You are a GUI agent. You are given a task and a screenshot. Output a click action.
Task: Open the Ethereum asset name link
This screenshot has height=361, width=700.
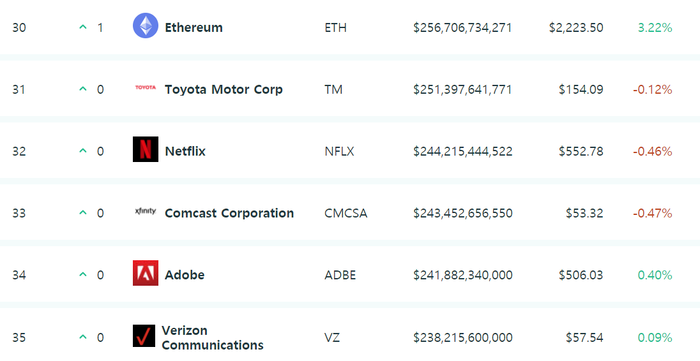[x=194, y=28]
